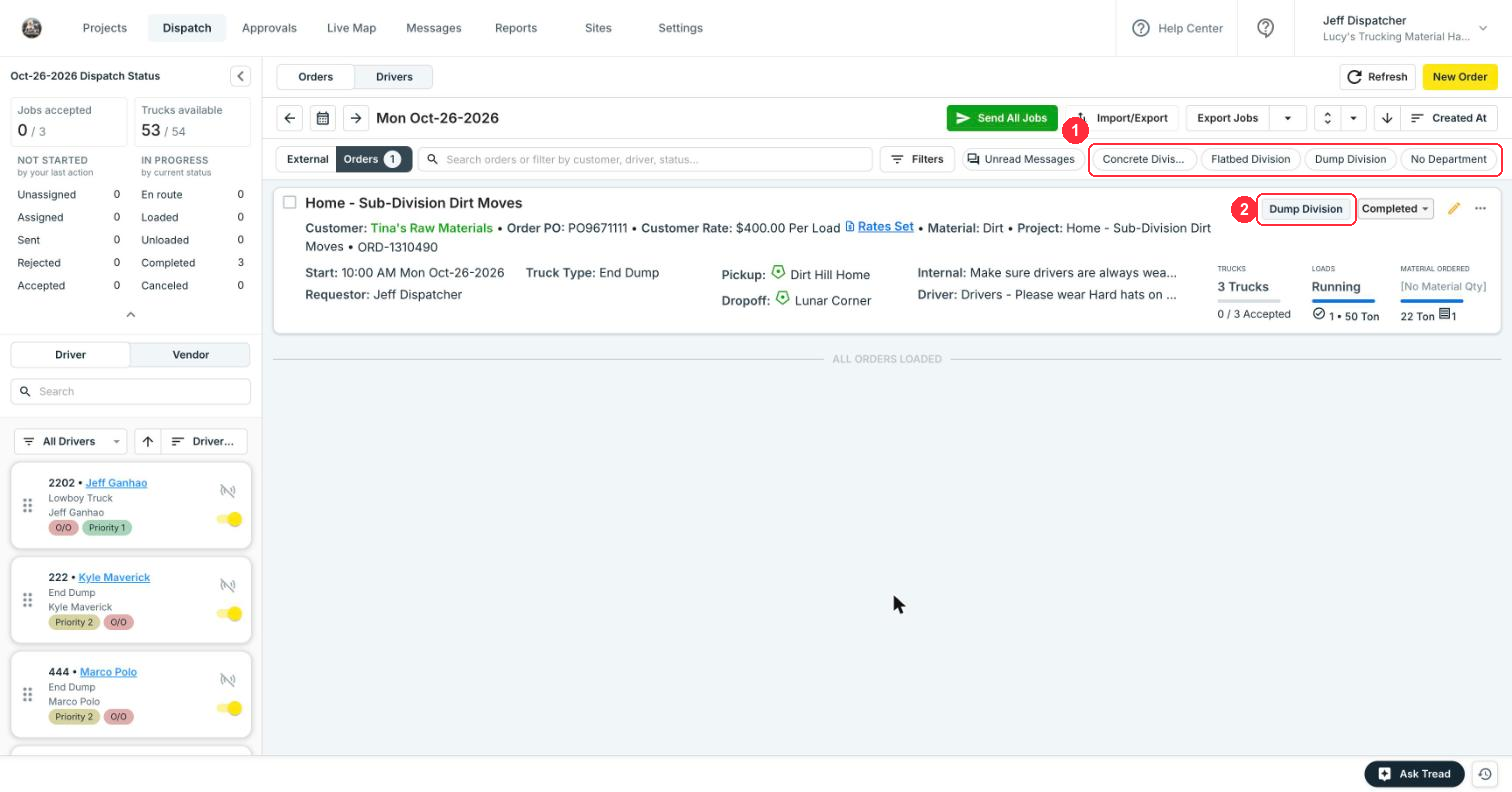Click Lunar Corner dropoff site icon
The width and height of the screenshot is (1512, 792).
[782, 298]
